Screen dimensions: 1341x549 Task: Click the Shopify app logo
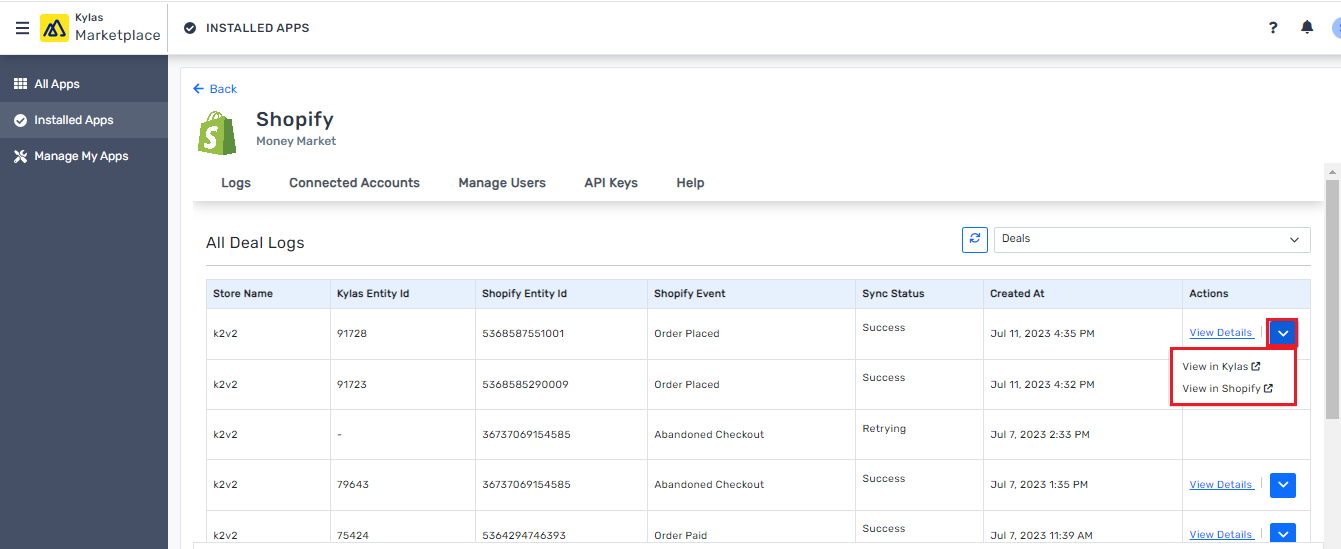[x=218, y=133]
